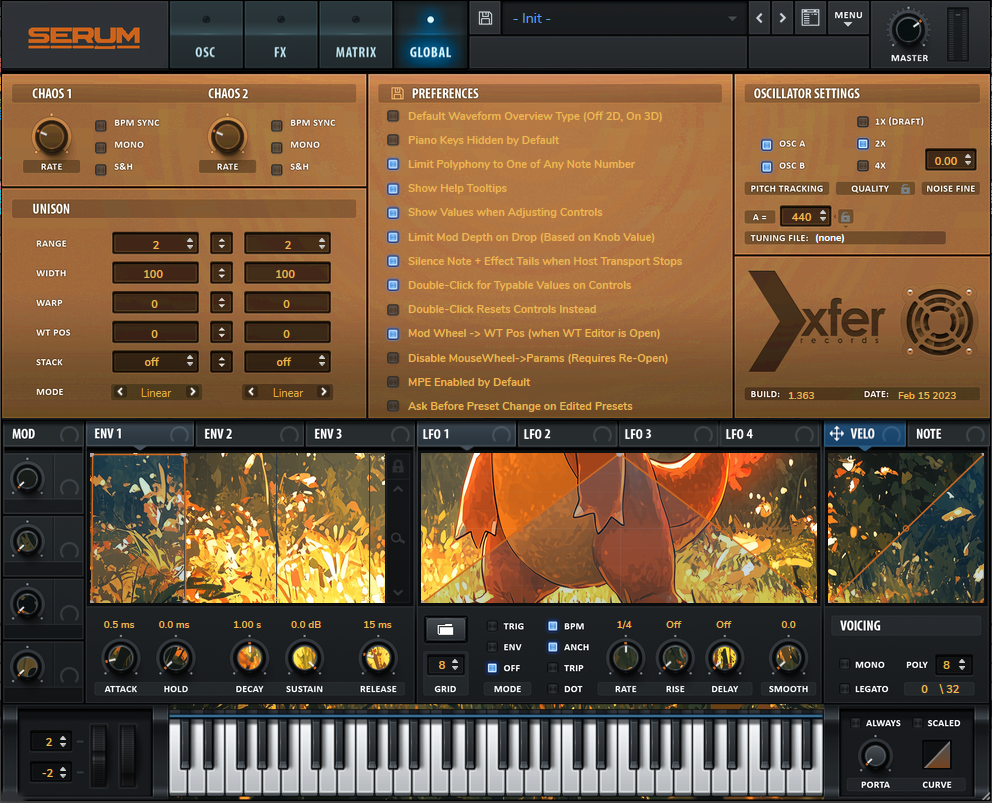
Task: Click the Chaos 1 RATE label
Action: point(52,166)
